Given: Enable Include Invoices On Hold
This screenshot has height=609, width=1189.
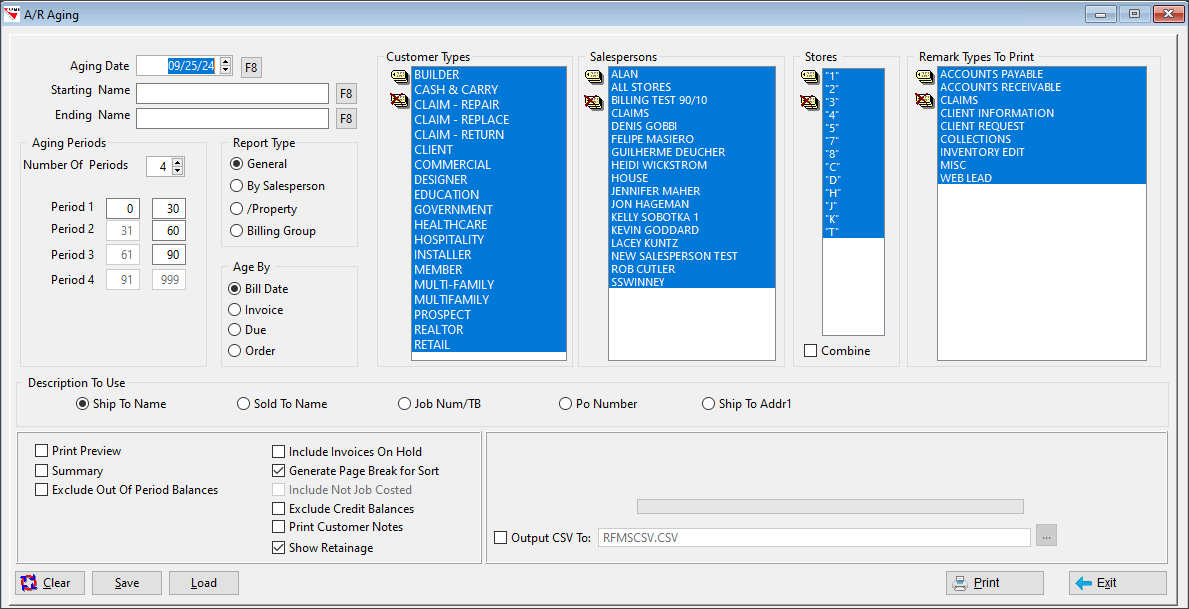Looking at the screenshot, I should coord(278,451).
